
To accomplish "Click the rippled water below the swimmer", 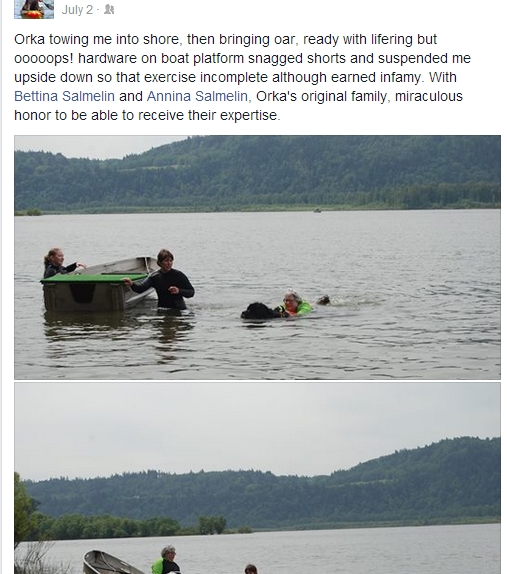I will (x=293, y=348).
